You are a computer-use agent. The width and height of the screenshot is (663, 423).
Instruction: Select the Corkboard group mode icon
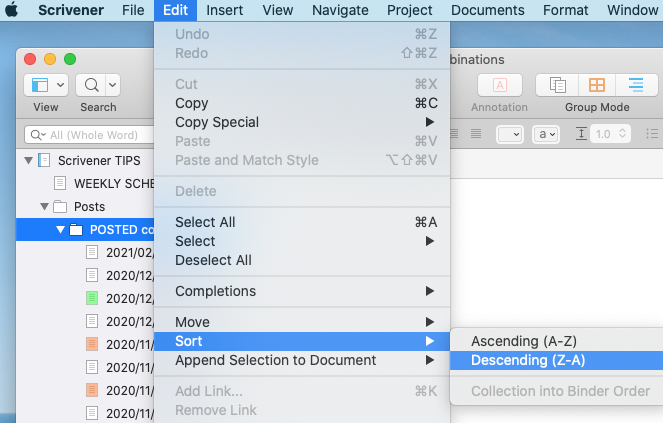597,85
